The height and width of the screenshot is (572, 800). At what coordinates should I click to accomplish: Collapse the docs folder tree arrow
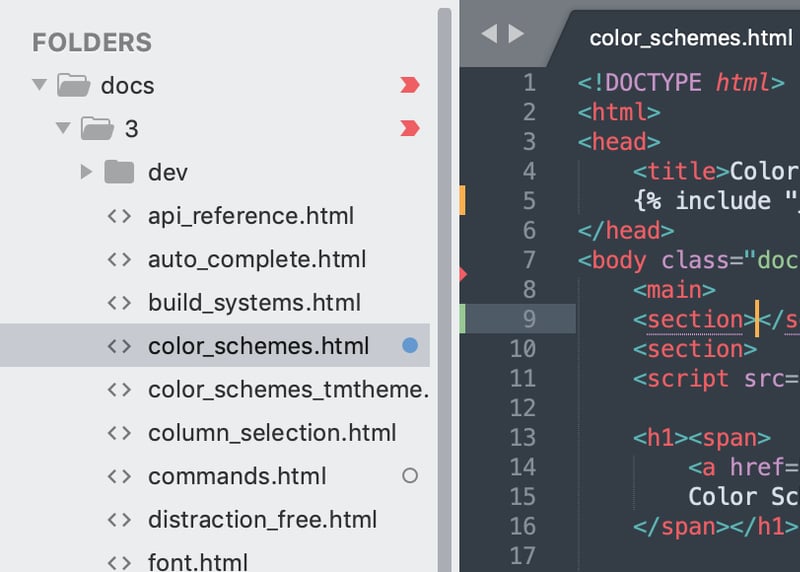pyautogui.click(x=39, y=84)
